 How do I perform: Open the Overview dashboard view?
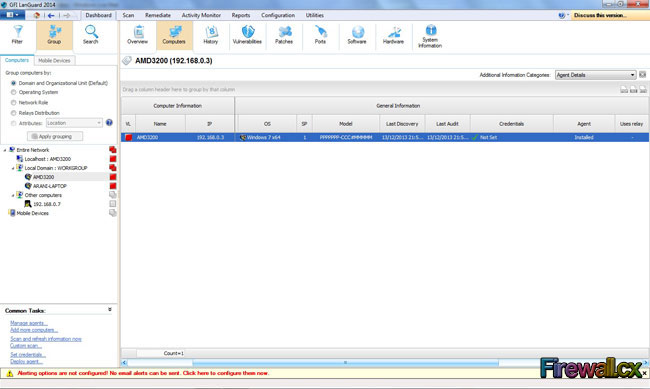[137, 35]
